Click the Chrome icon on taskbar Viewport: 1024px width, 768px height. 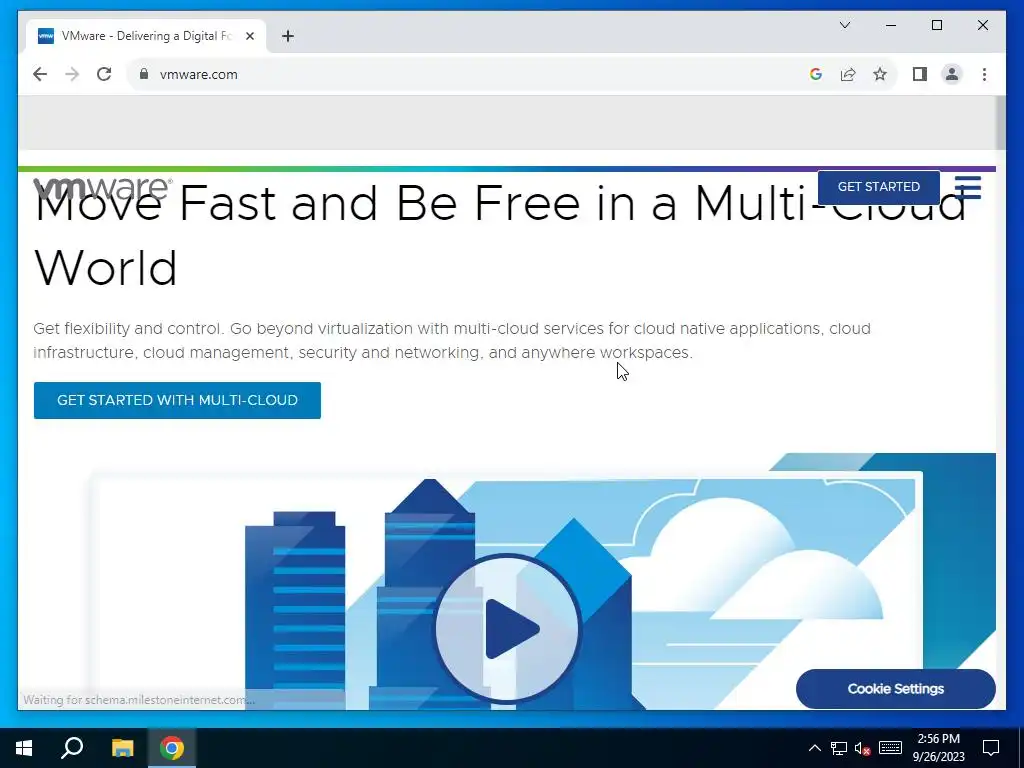pyautogui.click(x=172, y=748)
